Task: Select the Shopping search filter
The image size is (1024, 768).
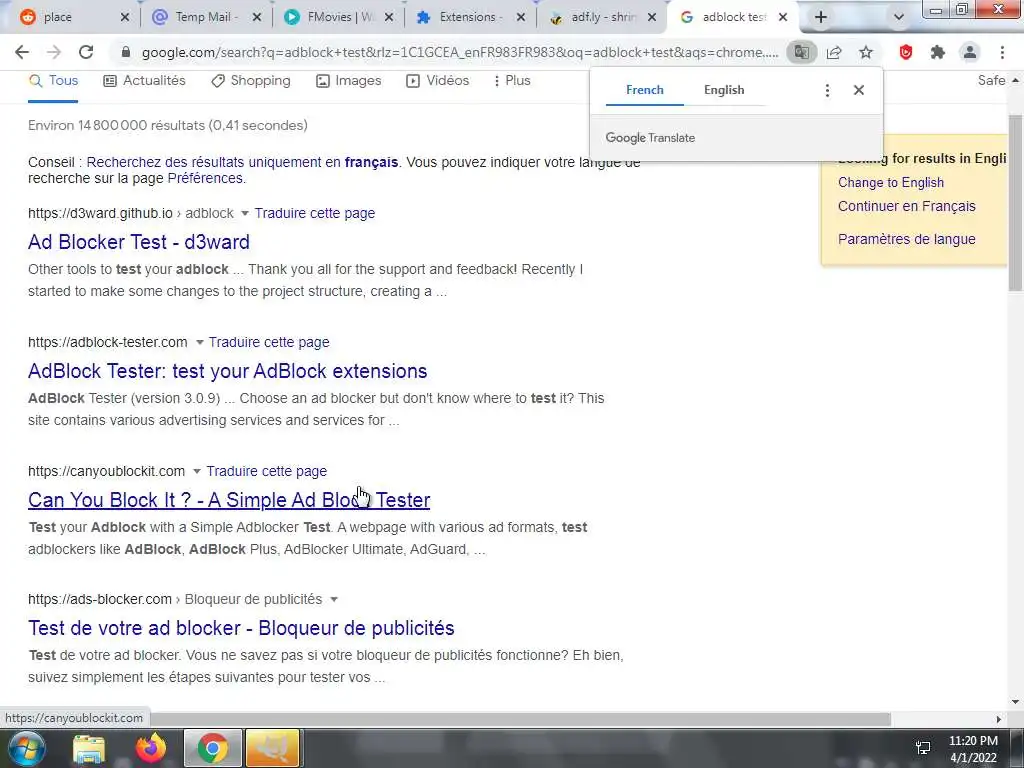Action: coord(251,81)
